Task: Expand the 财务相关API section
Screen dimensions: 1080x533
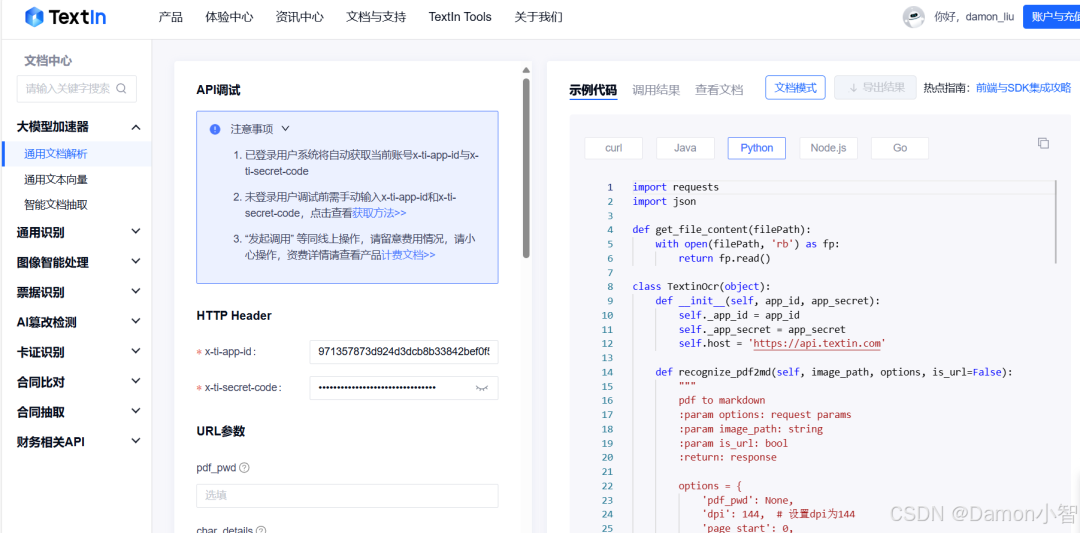Action: [136, 441]
